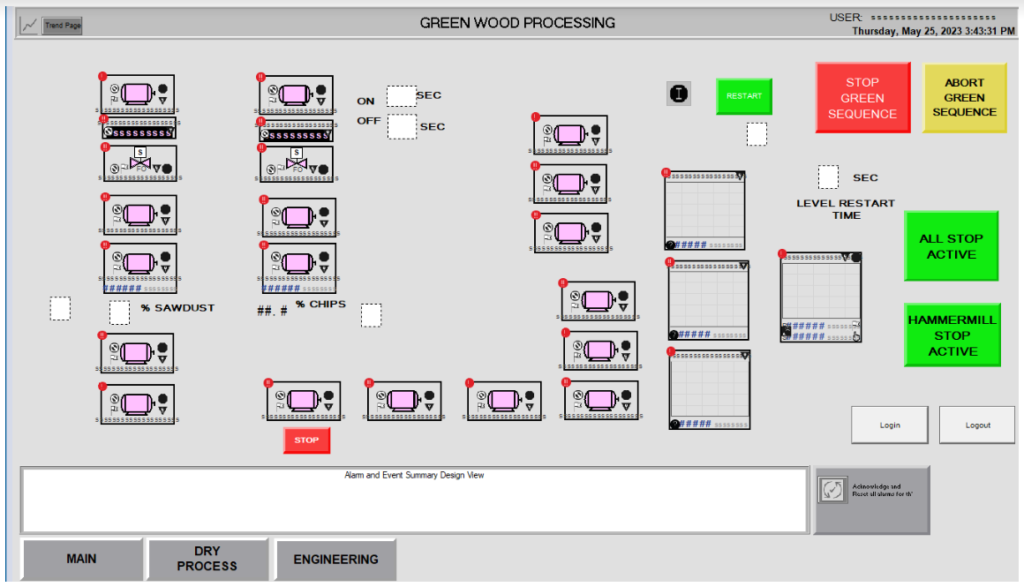
Task: Click the OFF seconds input box
Action: (x=402, y=126)
